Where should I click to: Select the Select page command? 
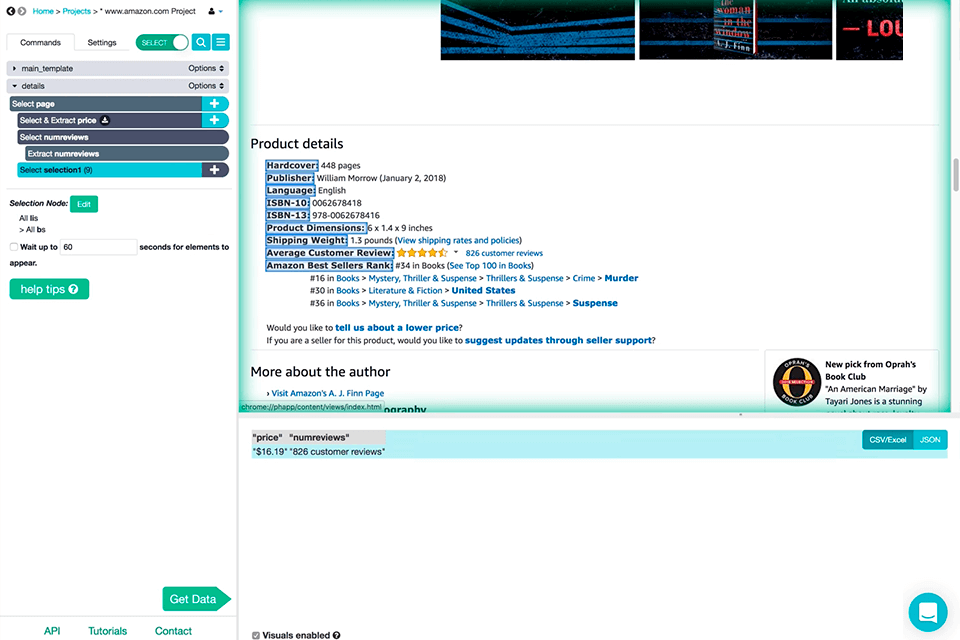[106, 104]
